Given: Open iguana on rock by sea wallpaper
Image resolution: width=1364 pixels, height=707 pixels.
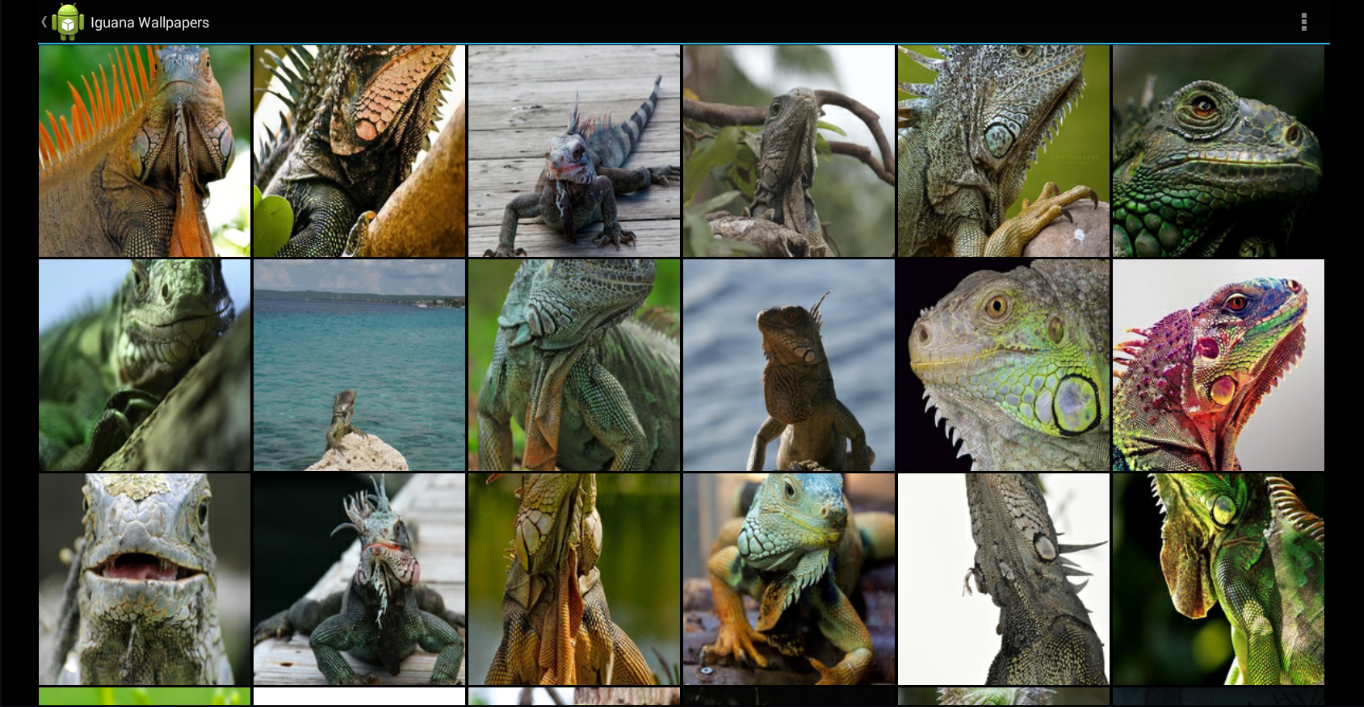Looking at the screenshot, I should [359, 365].
